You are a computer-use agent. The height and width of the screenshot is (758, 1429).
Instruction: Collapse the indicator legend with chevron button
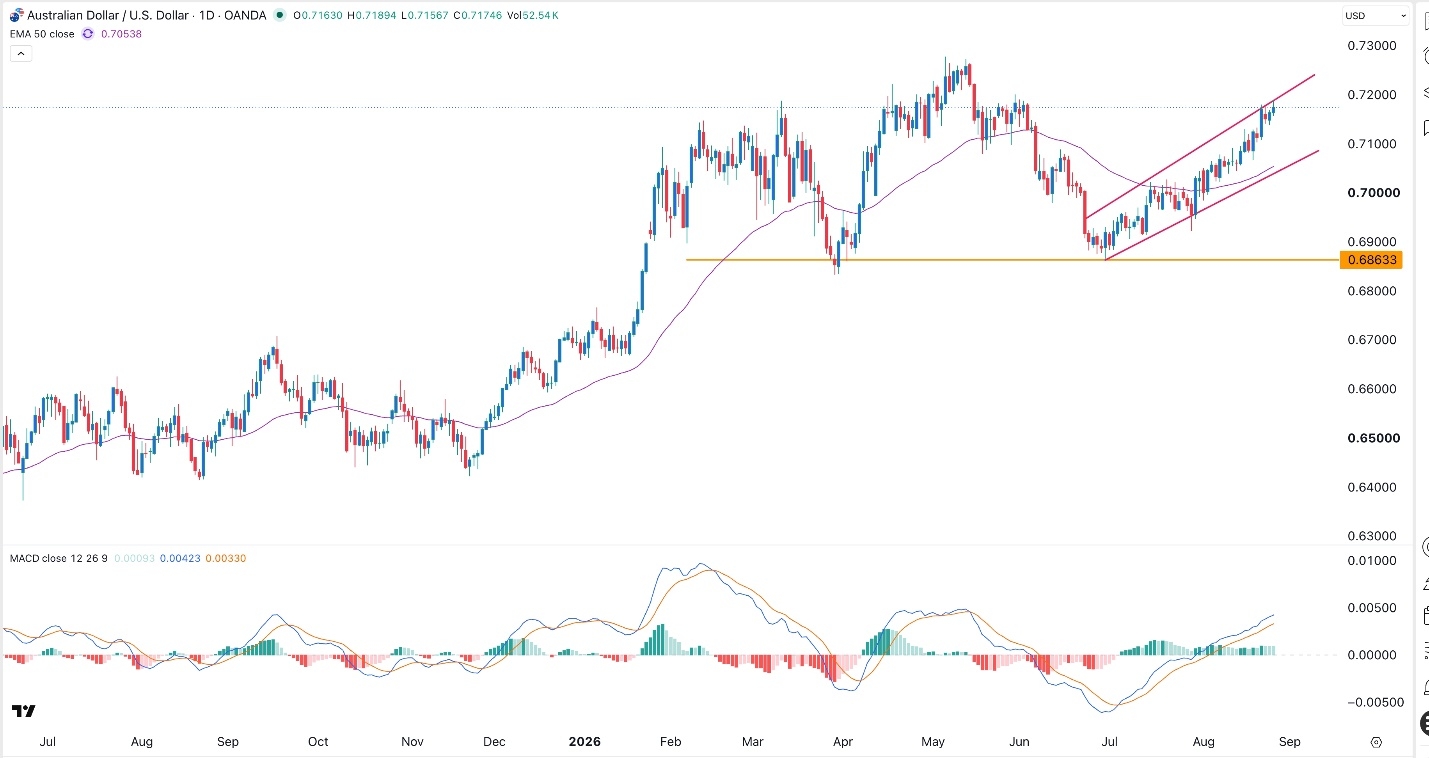pos(21,53)
